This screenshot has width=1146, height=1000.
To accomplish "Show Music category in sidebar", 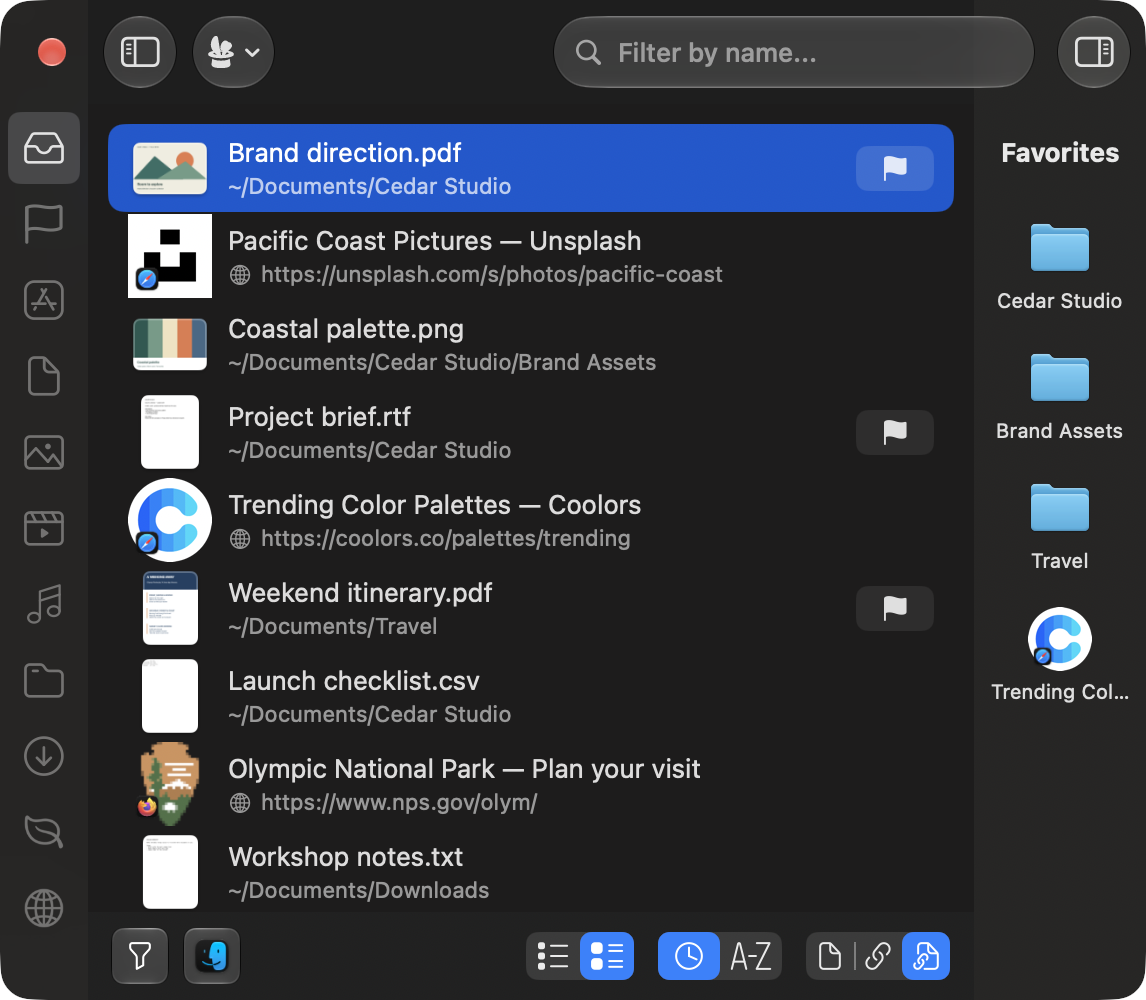I will [x=44, y=604].
